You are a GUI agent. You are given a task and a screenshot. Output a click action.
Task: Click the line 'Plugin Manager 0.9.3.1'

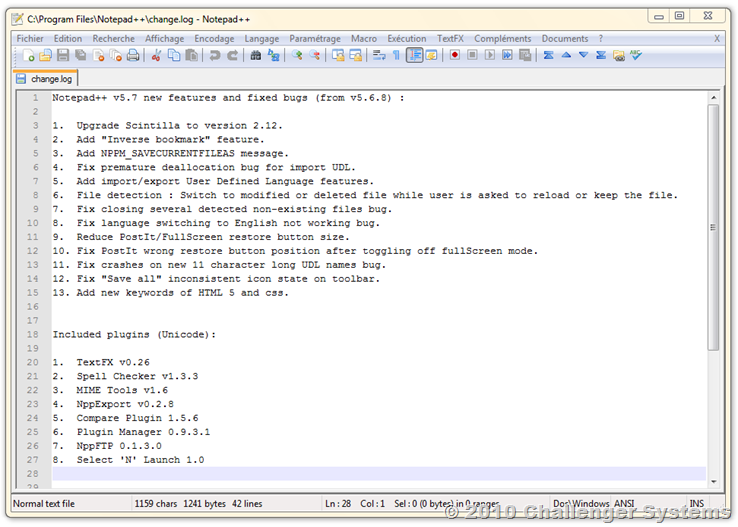click(144, 432)
